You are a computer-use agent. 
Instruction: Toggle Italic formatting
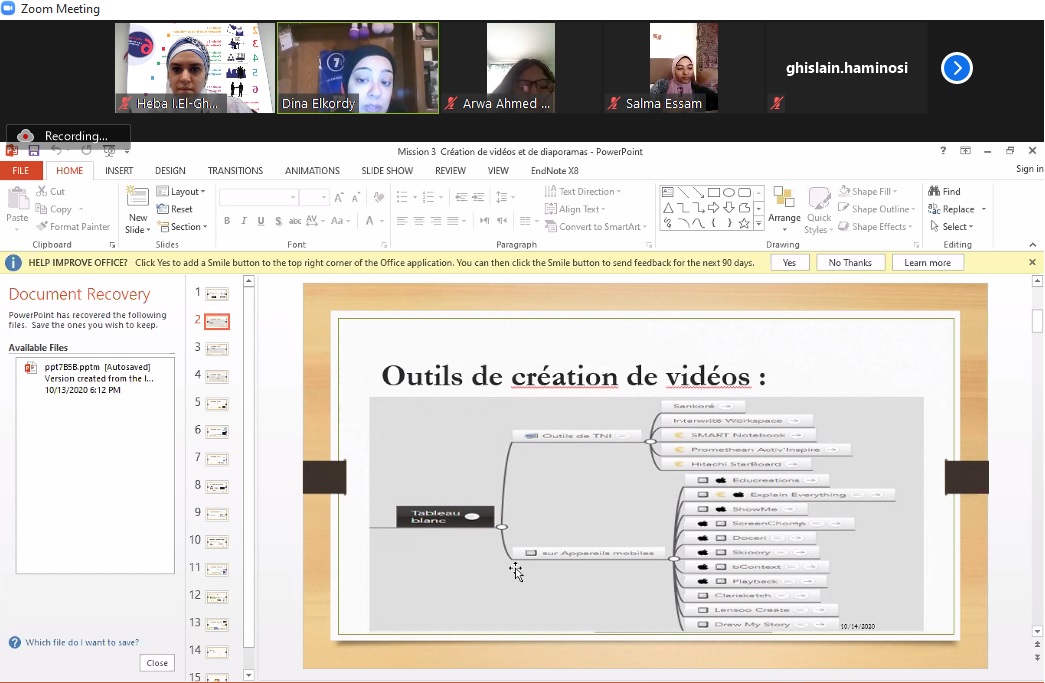(244, 221)
